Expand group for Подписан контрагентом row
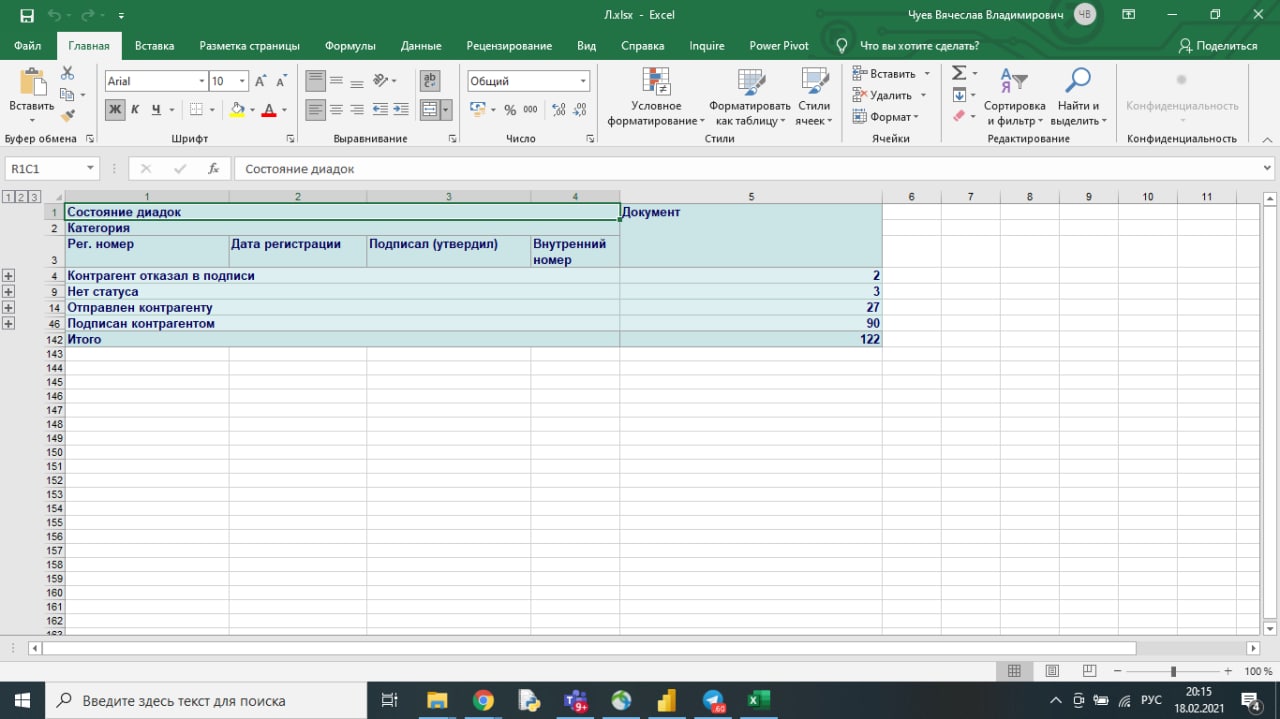The width and height of the screenshot is (1280, 719). pos(9,323)
